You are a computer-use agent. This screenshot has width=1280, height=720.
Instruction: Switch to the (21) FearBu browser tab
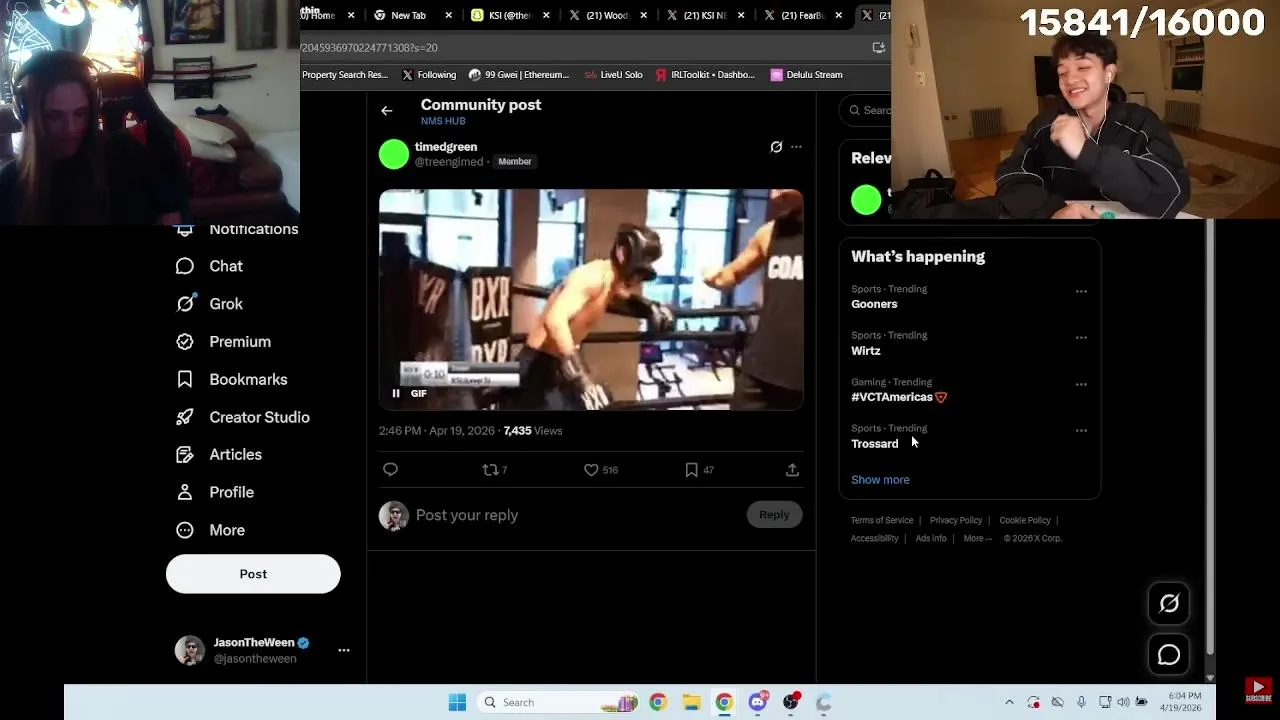coord(802,15)
